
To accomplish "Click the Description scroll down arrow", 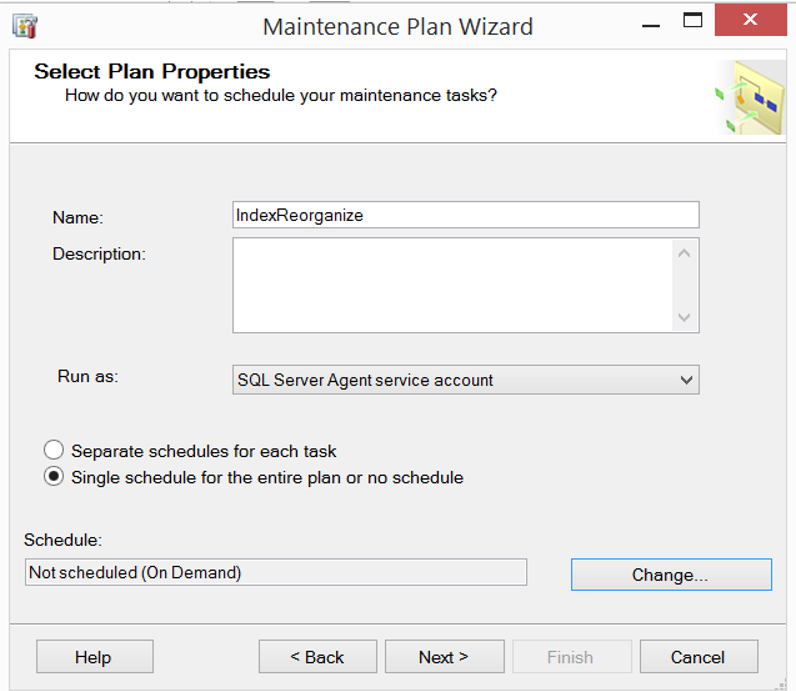I will [x=684, y=318].
